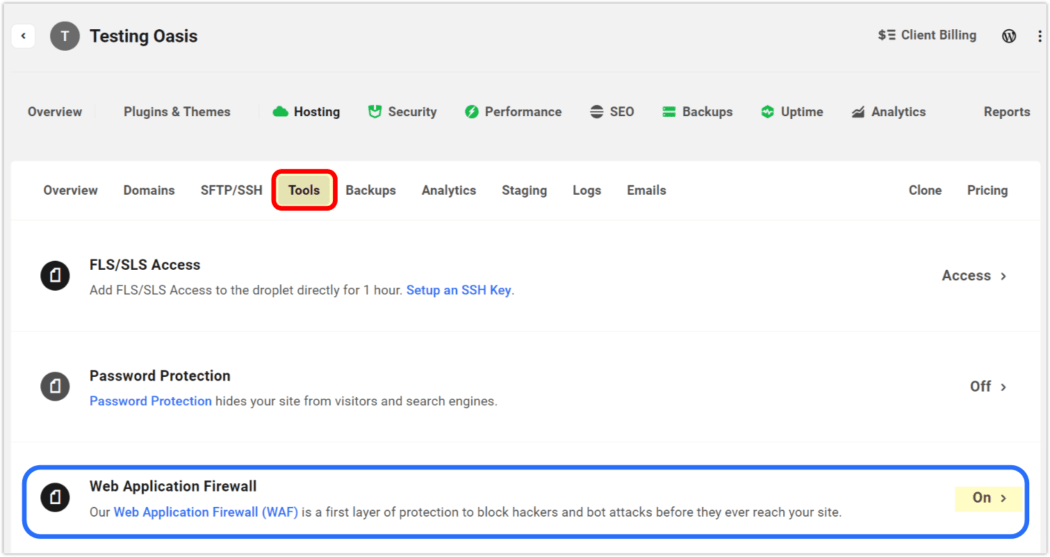Switch to the Security section
The width and height of the screenshot is (1050, 557).
pyautogui.click(x=402, y=112)
